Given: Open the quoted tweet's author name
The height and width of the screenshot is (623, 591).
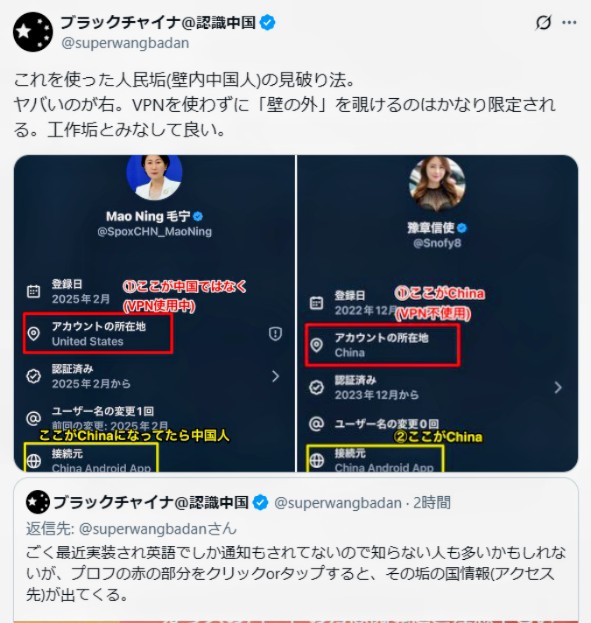Looking at the screenshot, I should pyautogui.click(x=151, y=503).
